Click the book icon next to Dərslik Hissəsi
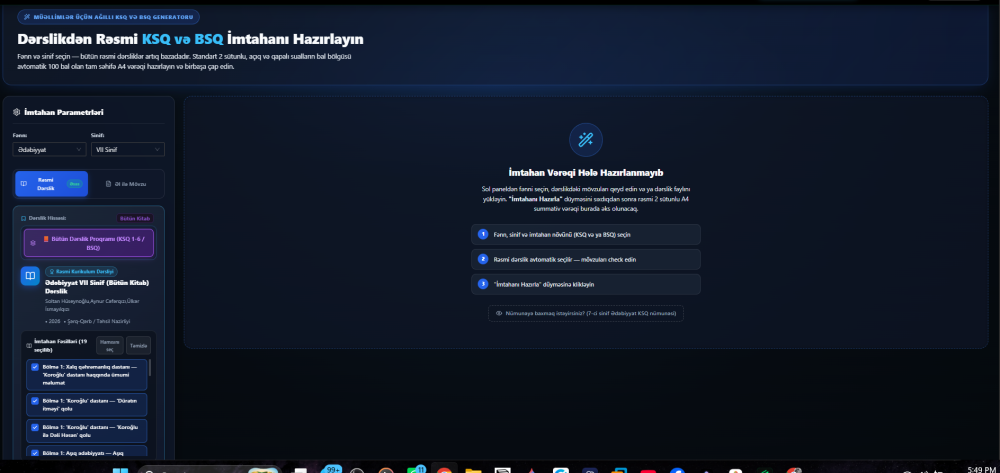The width and height of the screenshot is (1000, 473). [24, 218]
